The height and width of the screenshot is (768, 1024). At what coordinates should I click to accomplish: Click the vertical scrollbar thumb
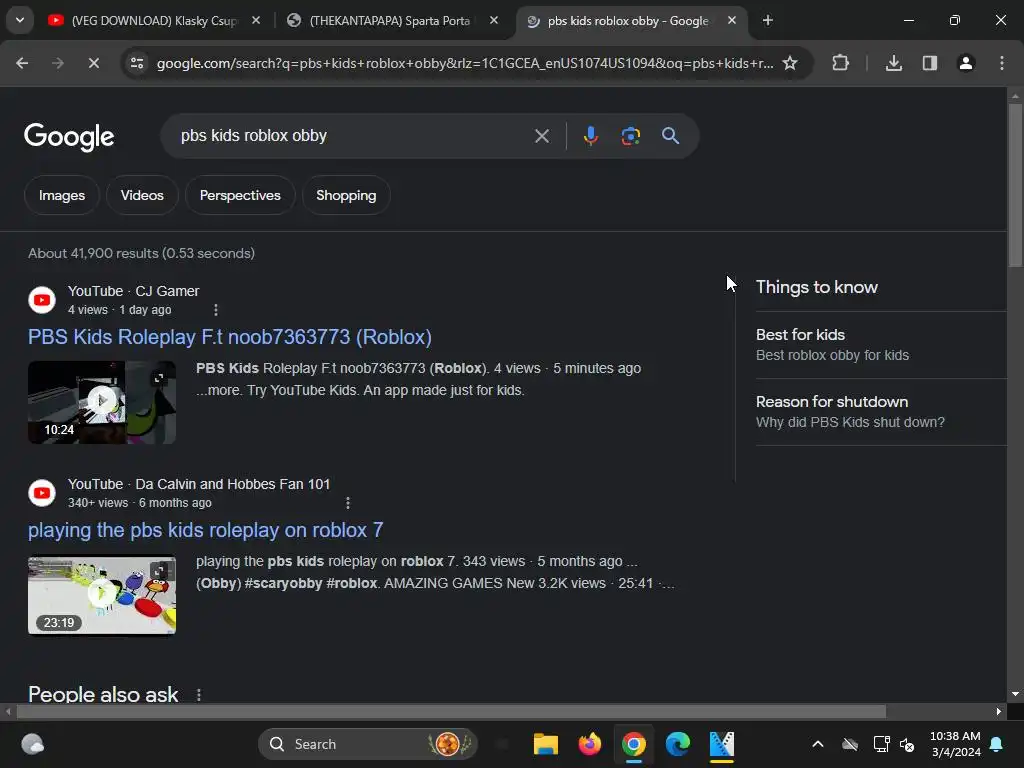point(1015,185)
